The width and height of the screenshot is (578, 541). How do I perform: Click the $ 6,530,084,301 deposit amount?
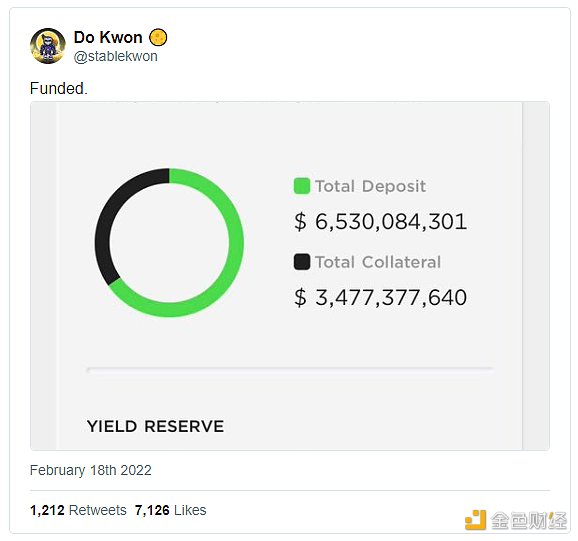pyautogui.click(x=380, y=221)
